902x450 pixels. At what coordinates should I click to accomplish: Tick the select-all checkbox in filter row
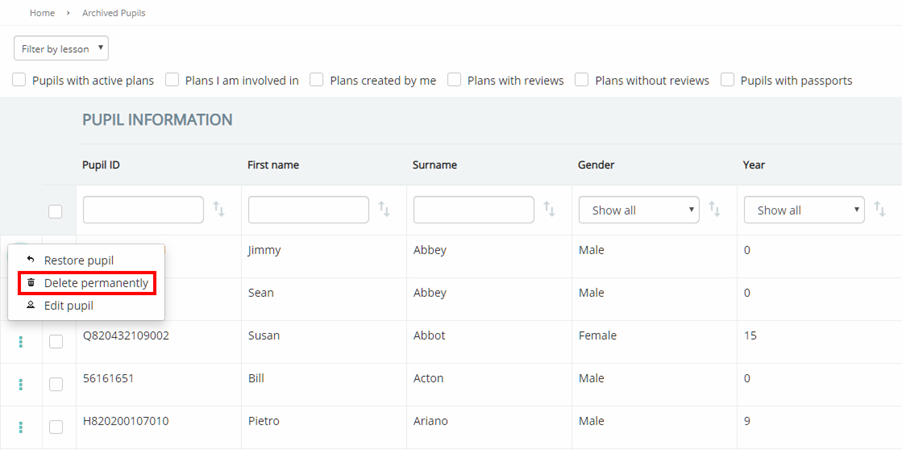click(55, 212)
